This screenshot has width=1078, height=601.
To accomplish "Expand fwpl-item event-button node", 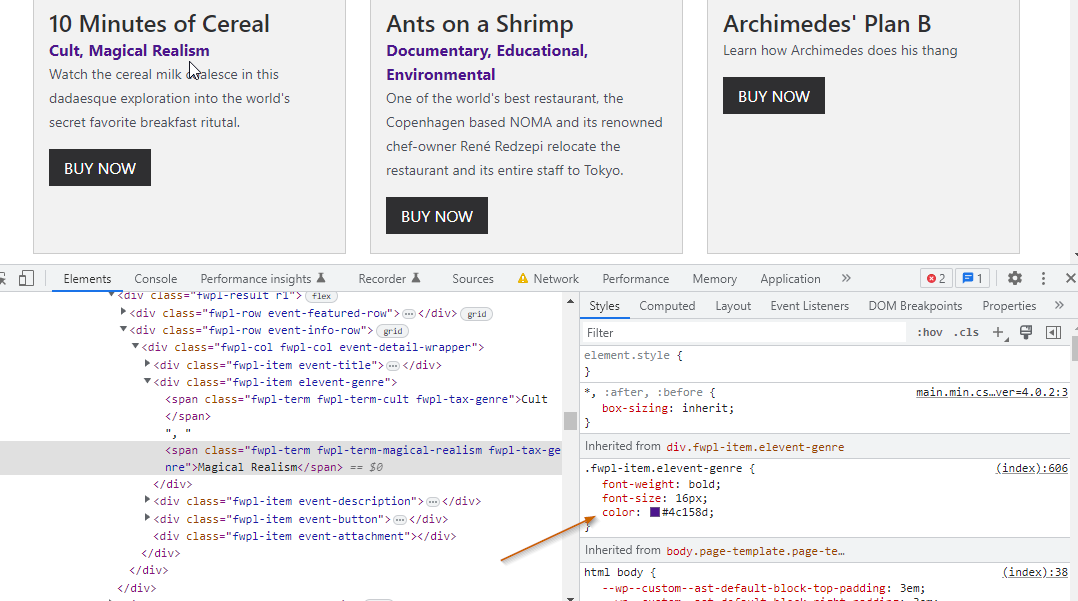I will (147, 518).
